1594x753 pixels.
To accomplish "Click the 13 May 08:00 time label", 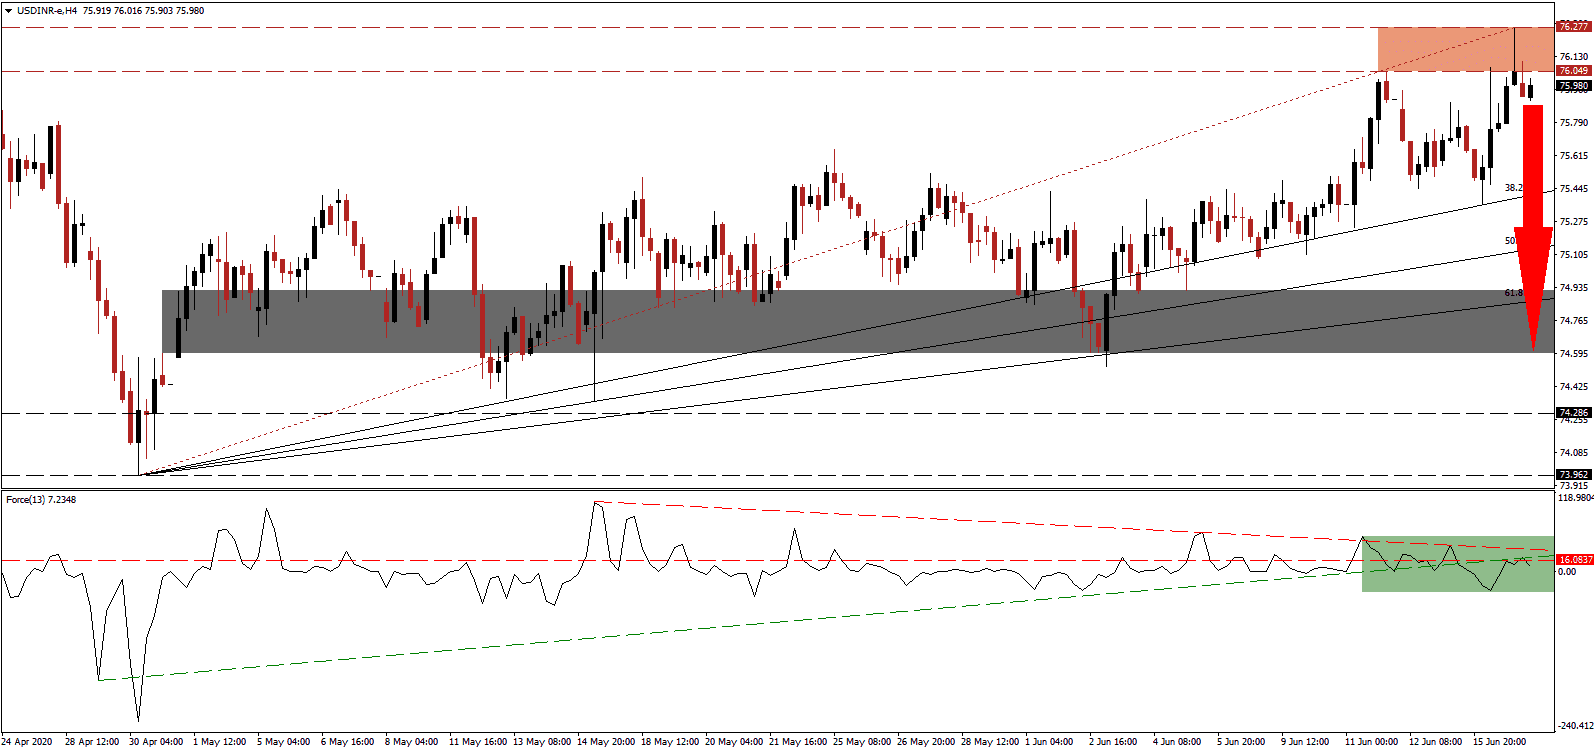I will point(541,742).
